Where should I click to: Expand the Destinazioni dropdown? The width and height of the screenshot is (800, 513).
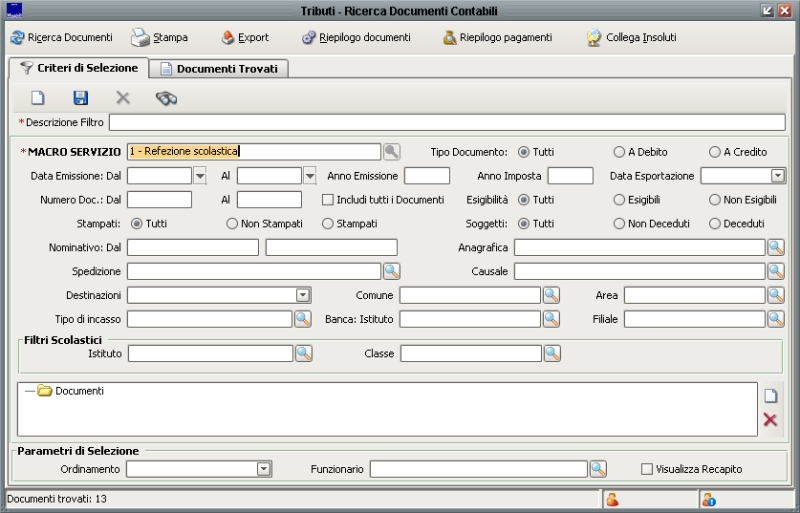point(303,295)
